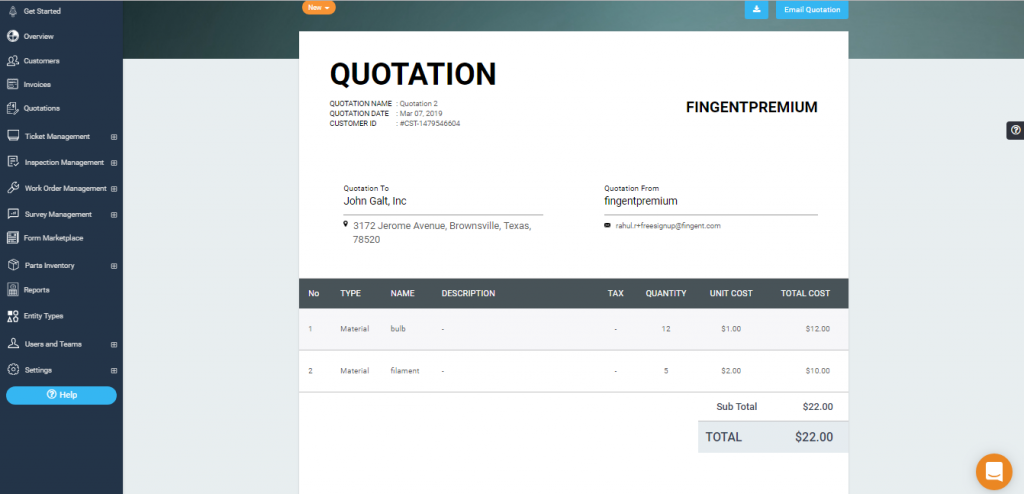The width and height of the screenshot is (1024, 494).
Task: Expand the Work Order Management submenu
Action: pos(114,189)
